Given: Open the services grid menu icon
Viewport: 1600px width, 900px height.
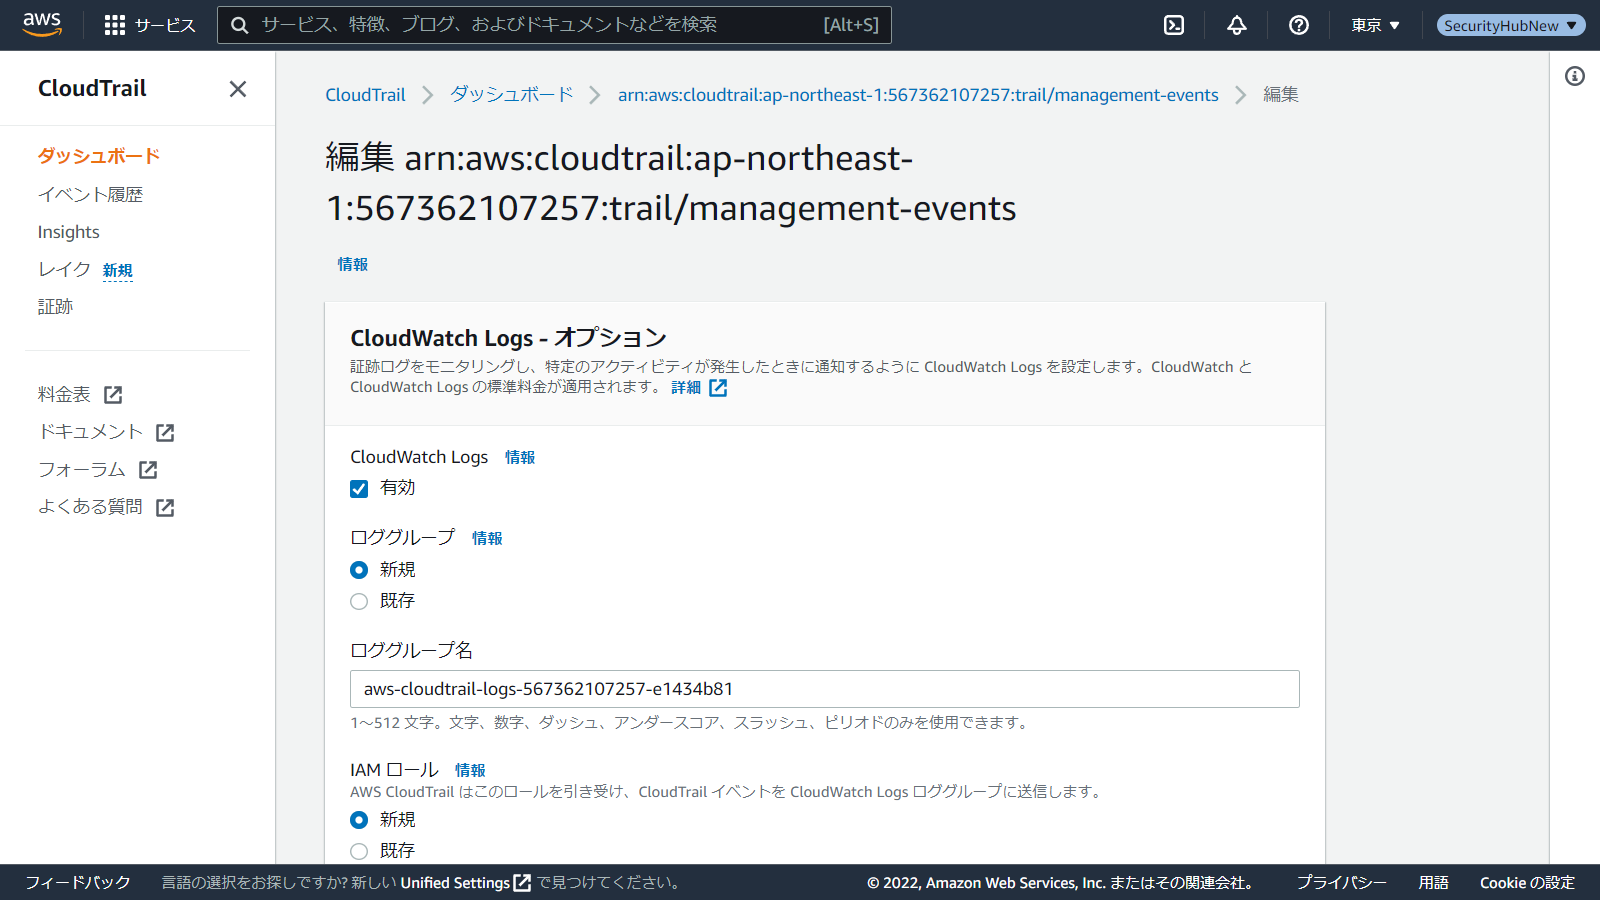Looking at the screenshot, I should point(115,25).
